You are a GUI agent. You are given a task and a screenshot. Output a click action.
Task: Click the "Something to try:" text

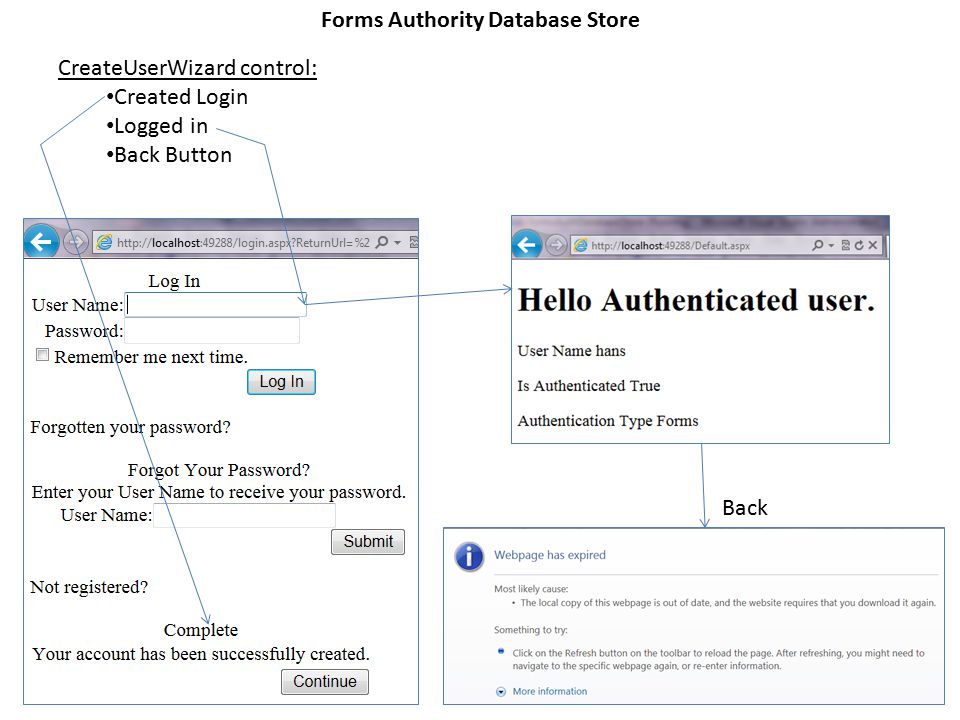tap(531, 630)
